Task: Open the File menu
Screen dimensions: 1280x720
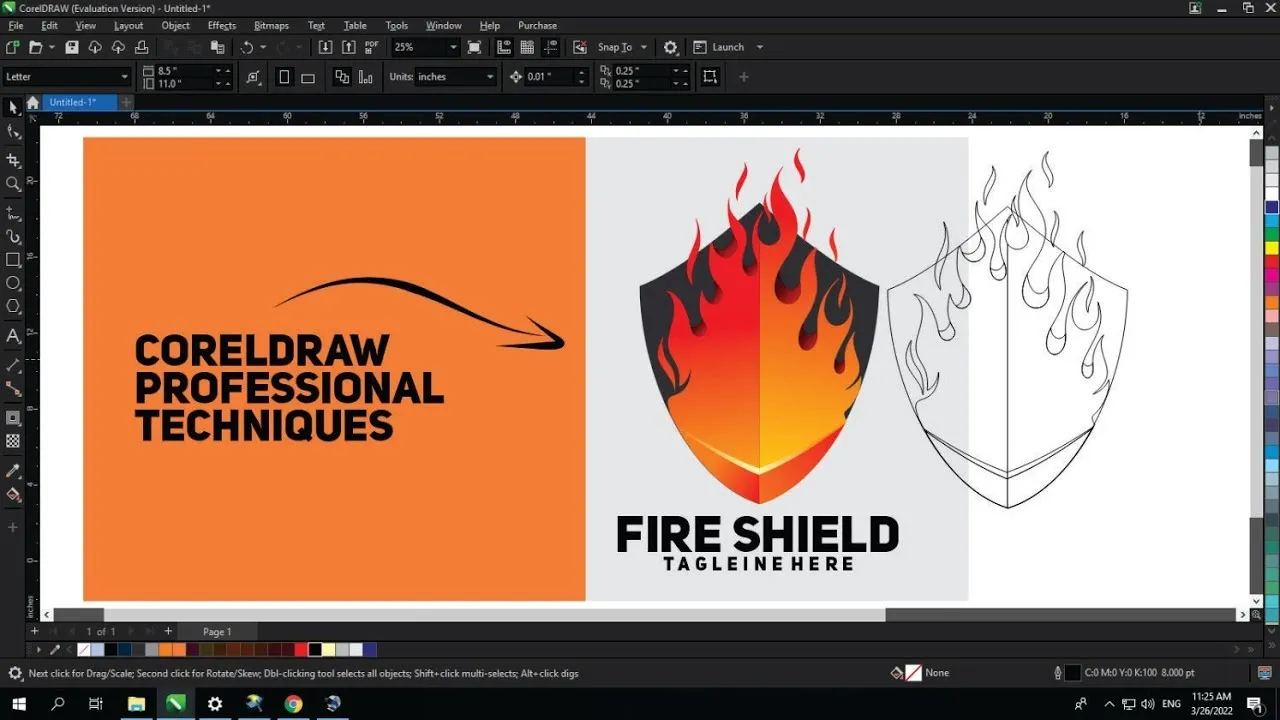Action: pos(15,25)
